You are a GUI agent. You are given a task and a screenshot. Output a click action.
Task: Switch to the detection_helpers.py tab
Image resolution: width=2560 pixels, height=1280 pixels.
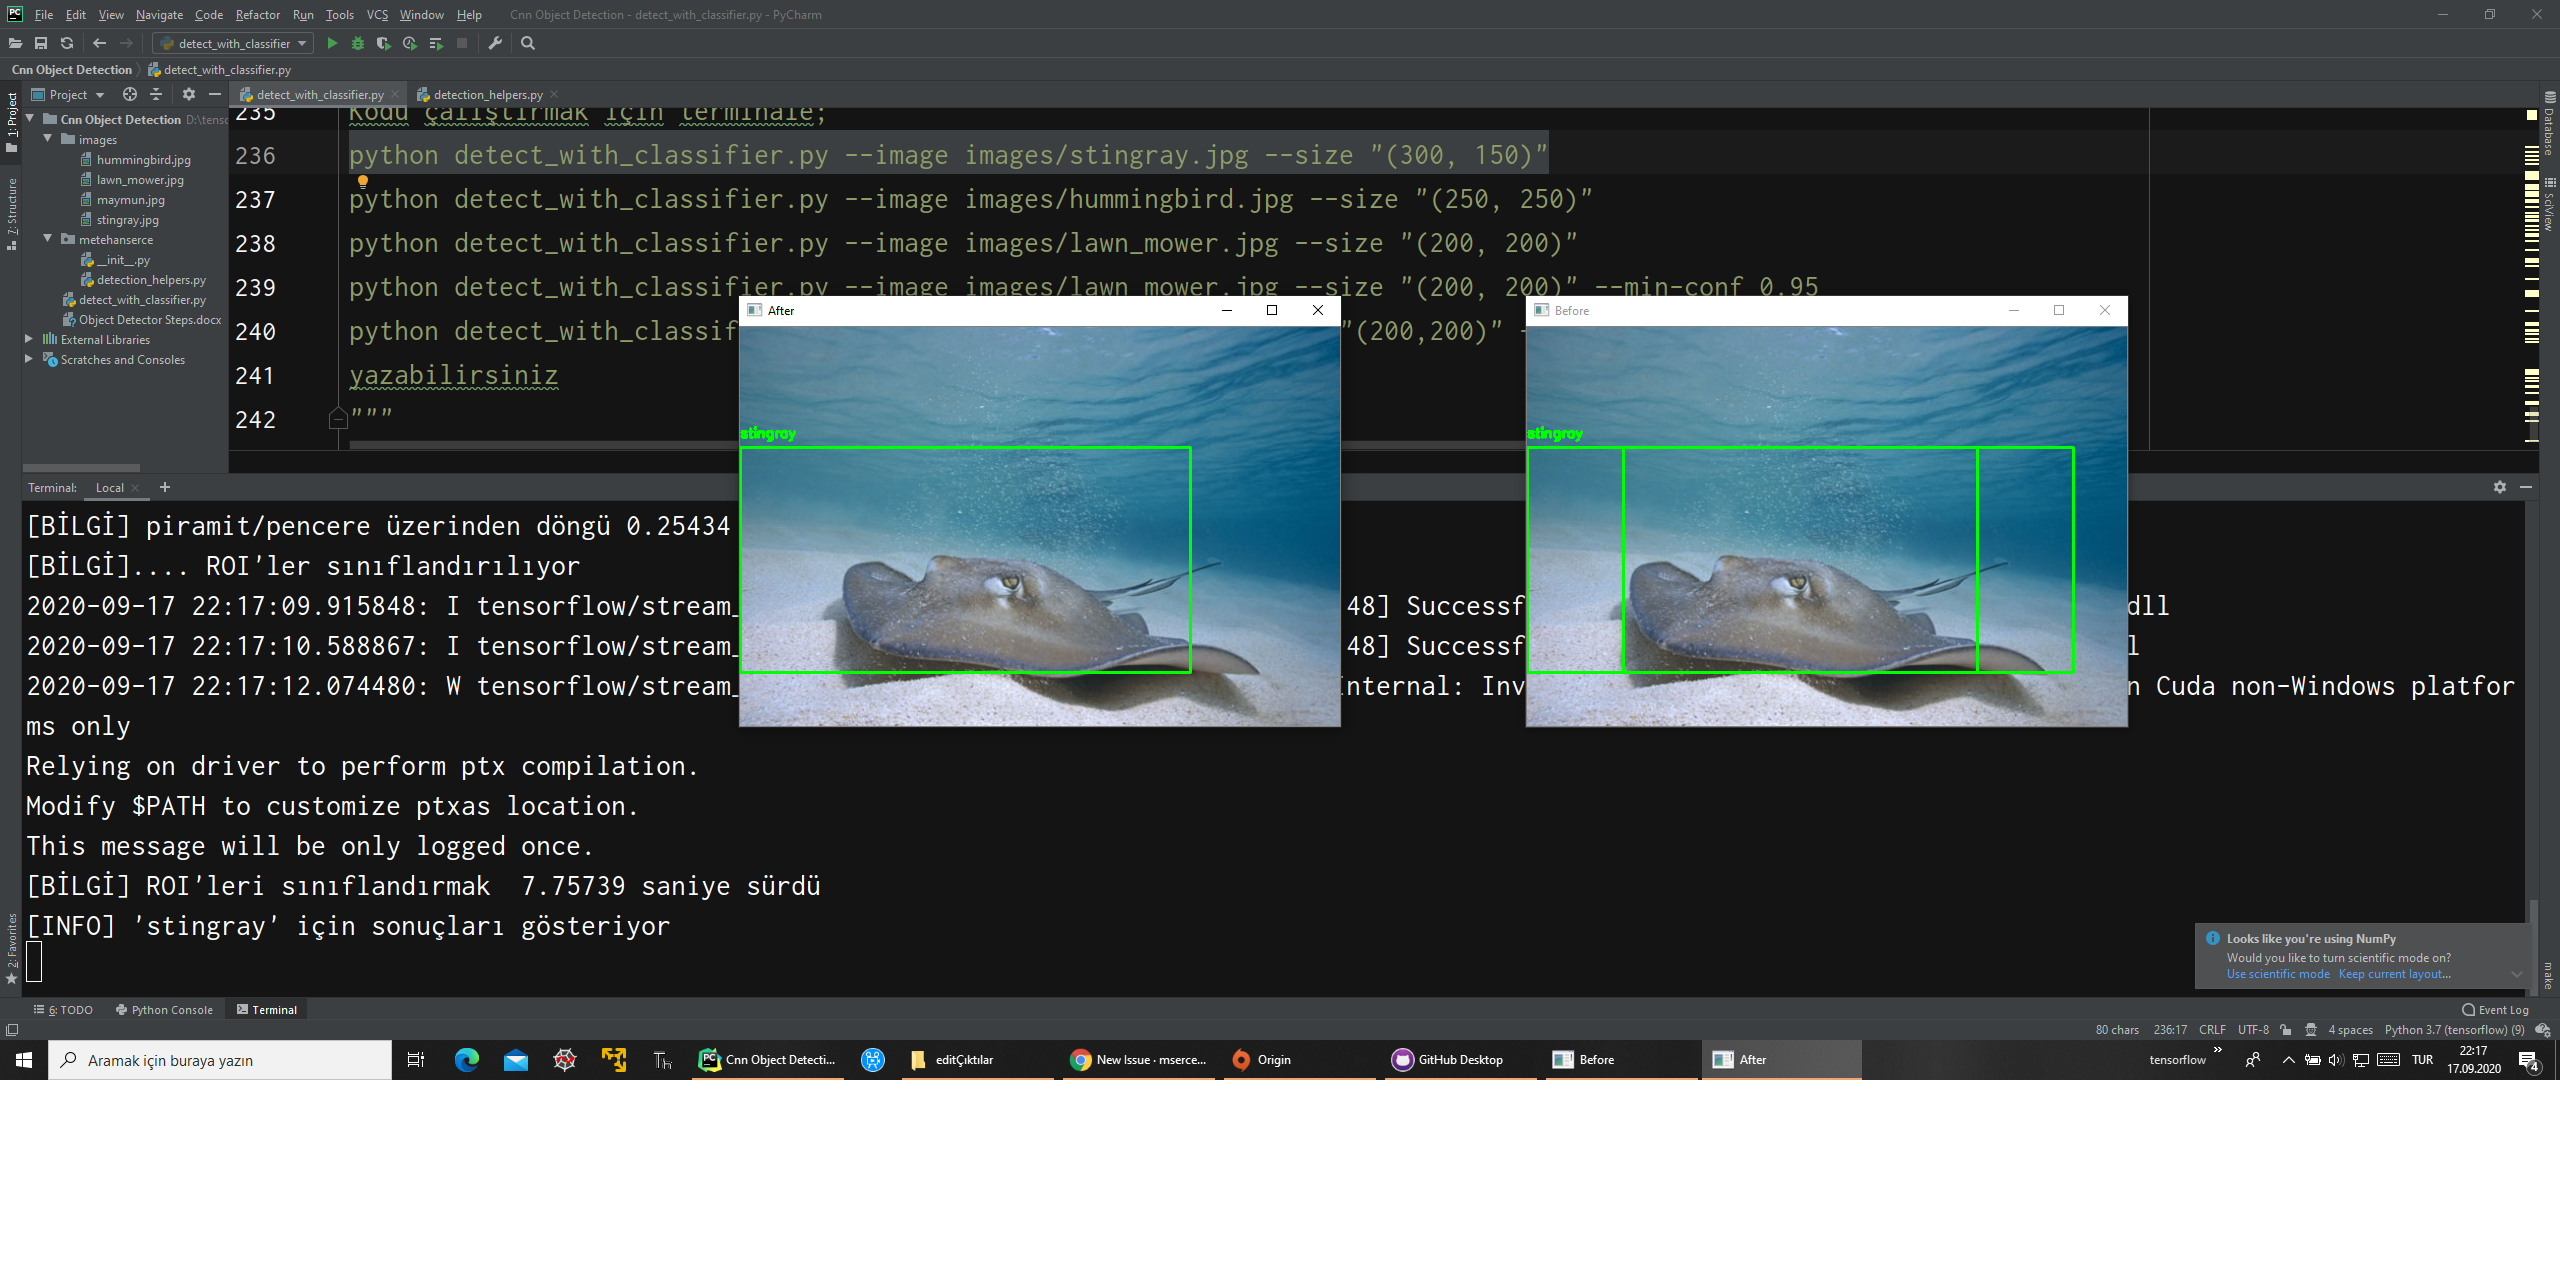coord(486,93)
